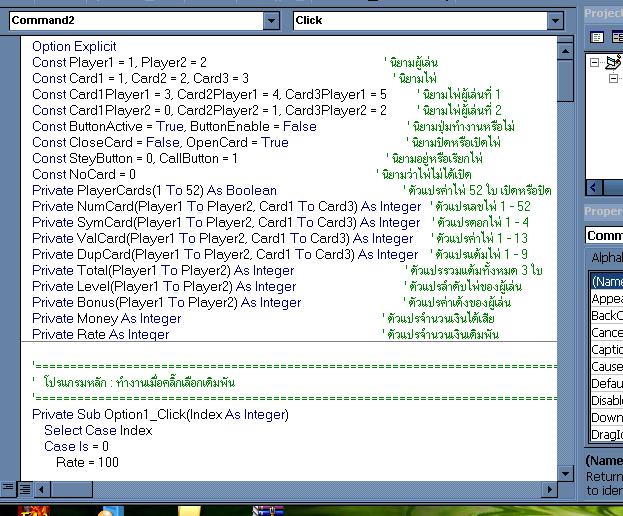Click the 'Const ButtonActive = True' line
This screenshot has width=623, height=516.
point(174,126)
